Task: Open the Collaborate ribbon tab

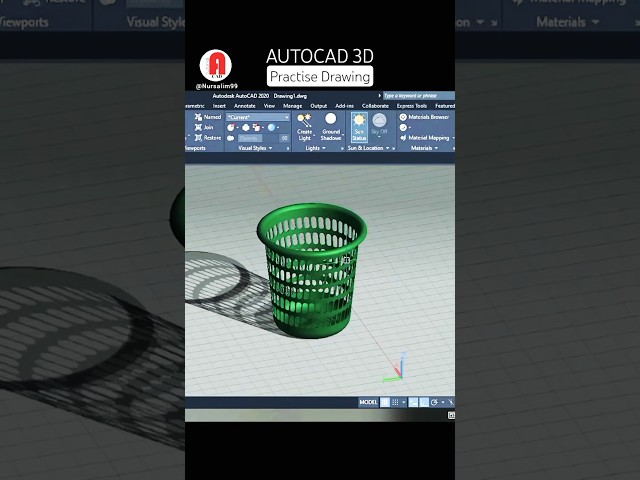Action: [x=375, y=106]
